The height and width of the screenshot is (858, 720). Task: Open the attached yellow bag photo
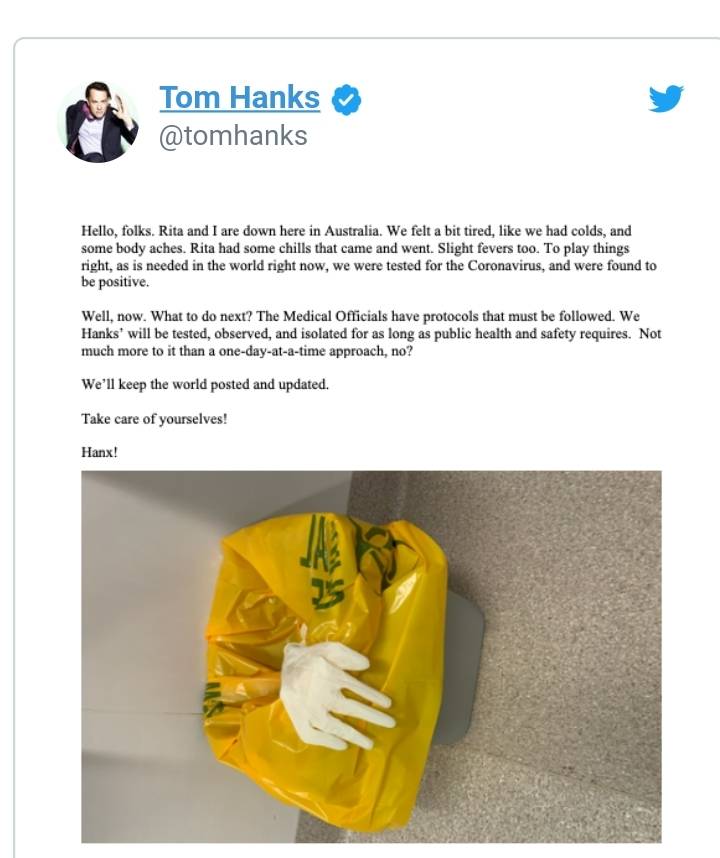coord(371,656)
